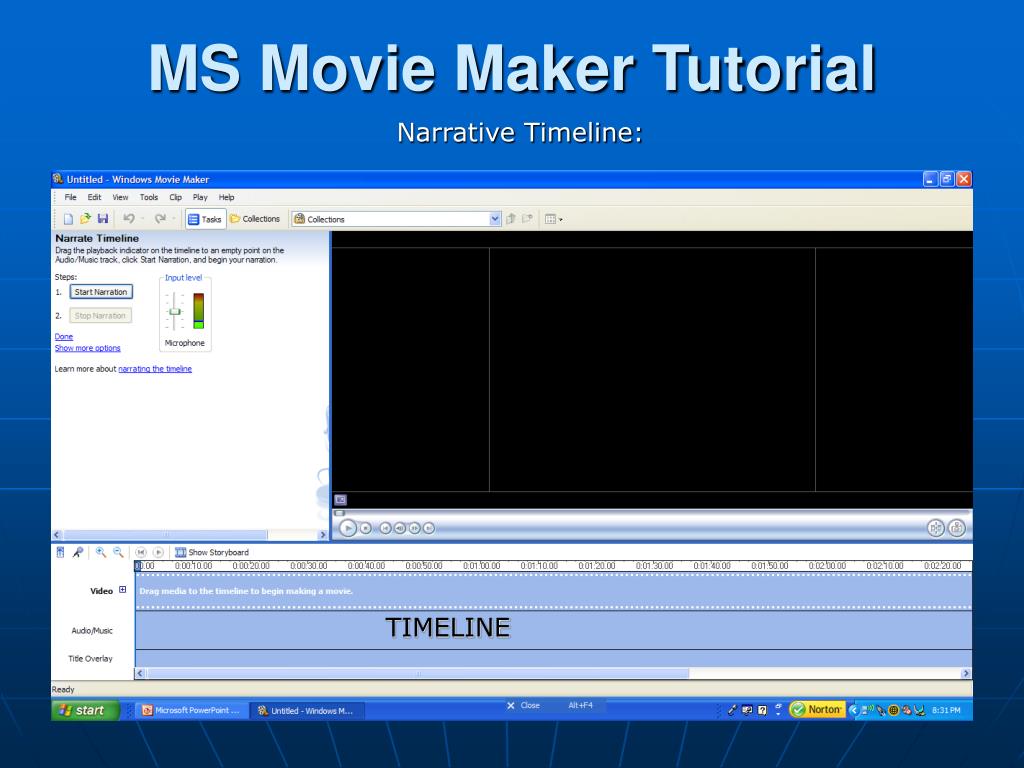Viewport: 1024px width, 768px height.
Task: Click the taskbar clock 8:31 PM
Action: click(x=946, y=710)
